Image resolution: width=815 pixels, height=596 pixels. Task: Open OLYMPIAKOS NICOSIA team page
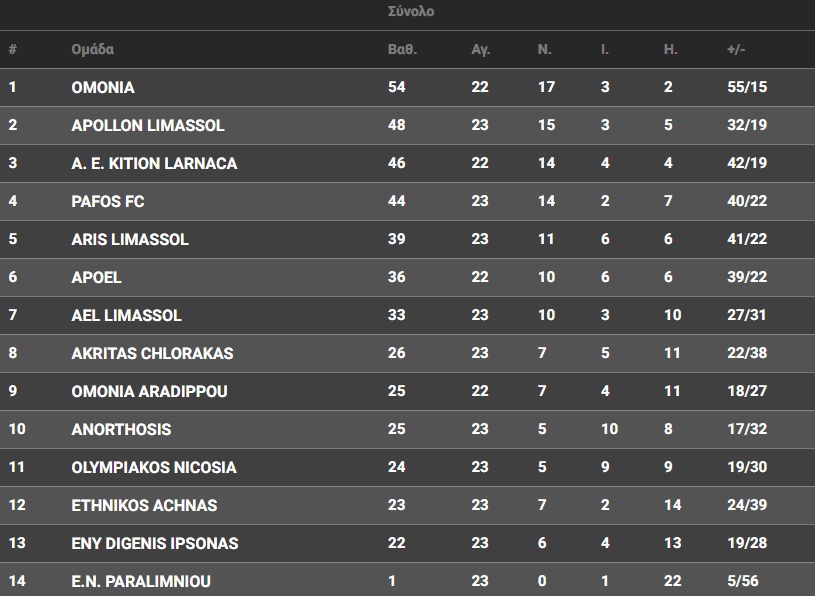click(x=154, y=467)
